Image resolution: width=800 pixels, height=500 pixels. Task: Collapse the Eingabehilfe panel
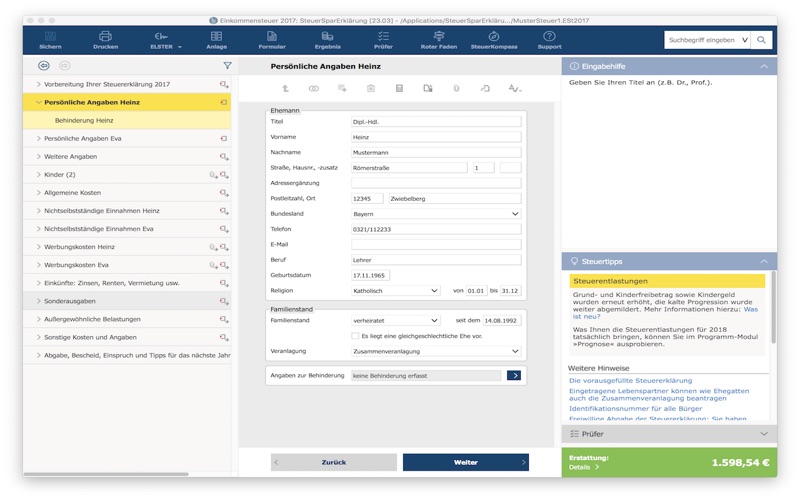tap(764, 66)
